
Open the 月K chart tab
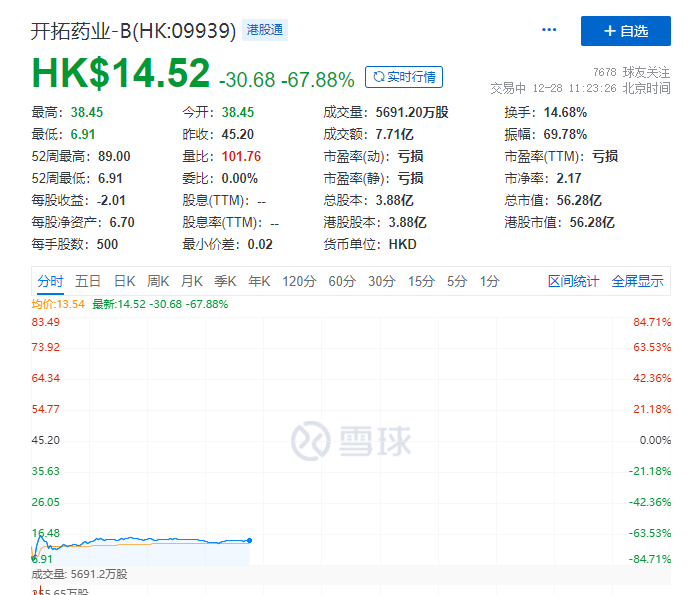[192, 281]
